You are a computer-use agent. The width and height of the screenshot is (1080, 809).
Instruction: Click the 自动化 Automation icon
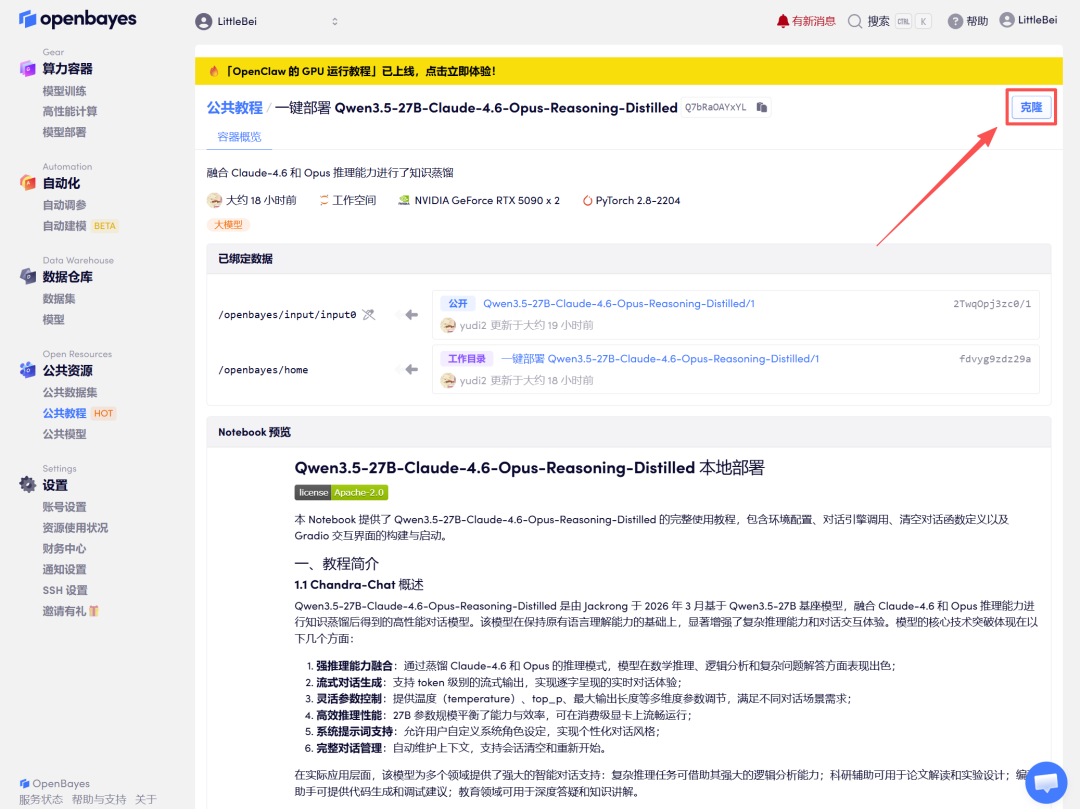(28, 182)
